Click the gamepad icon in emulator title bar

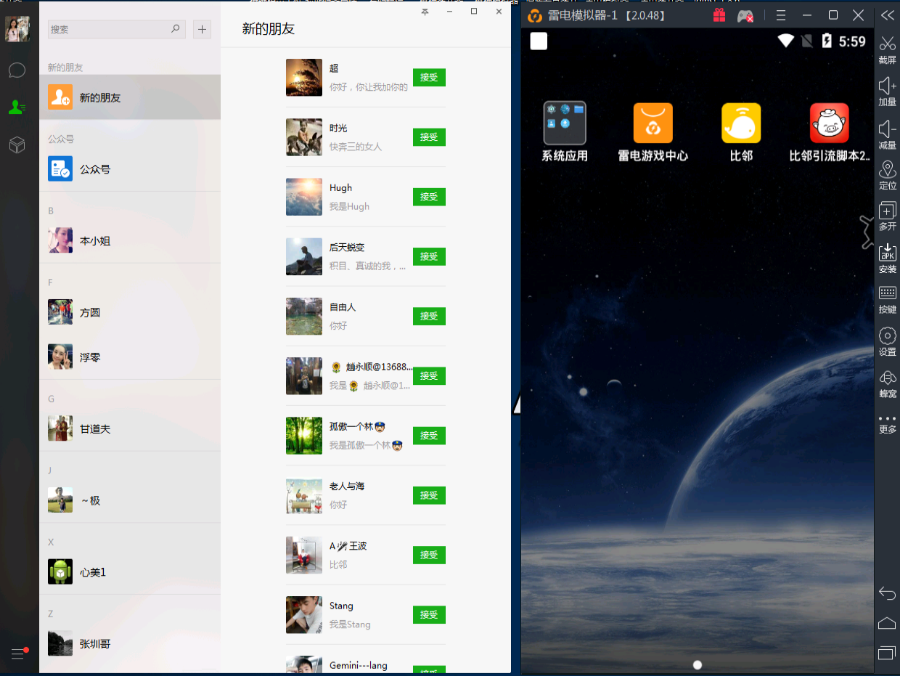pos(745,16)
